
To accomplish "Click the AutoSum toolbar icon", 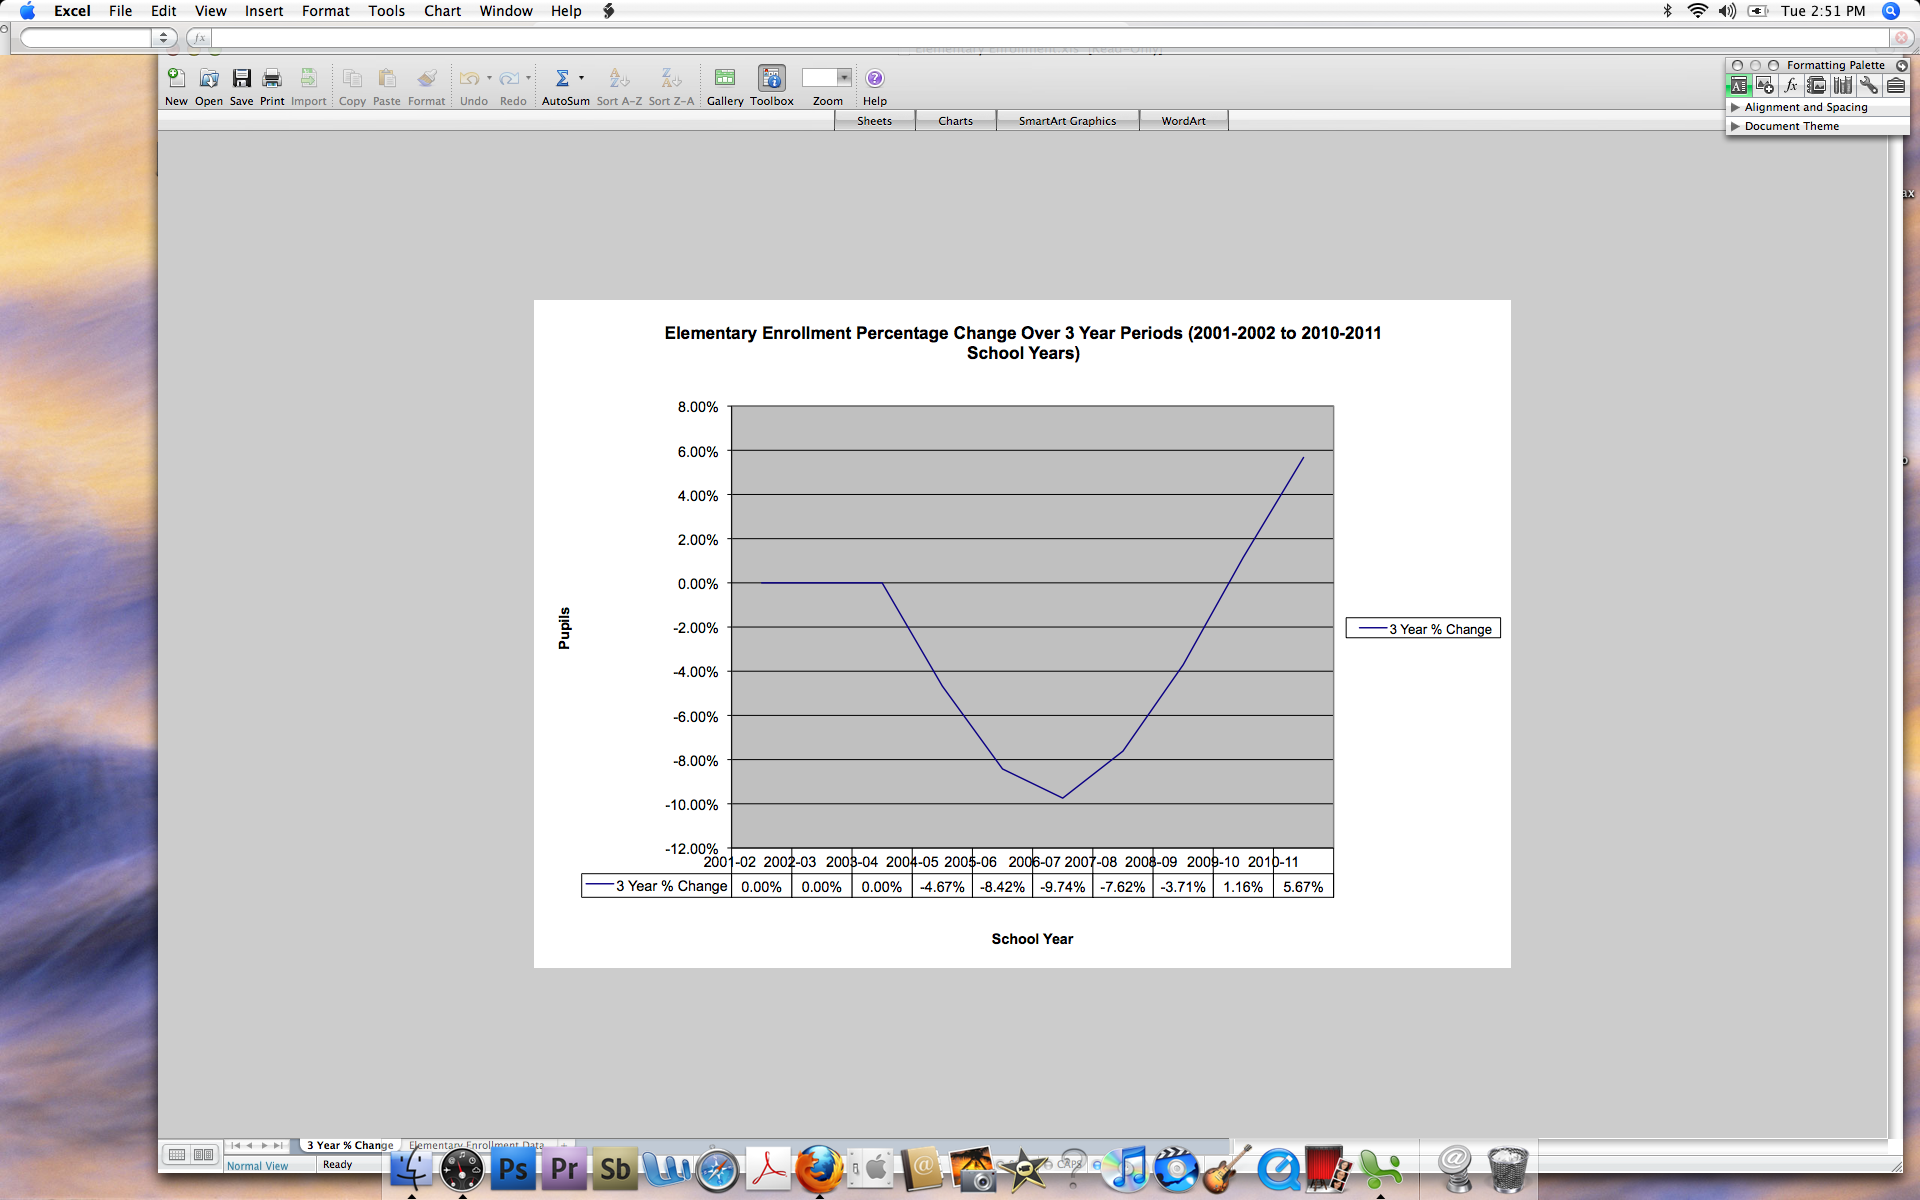I will click(562, 79).
